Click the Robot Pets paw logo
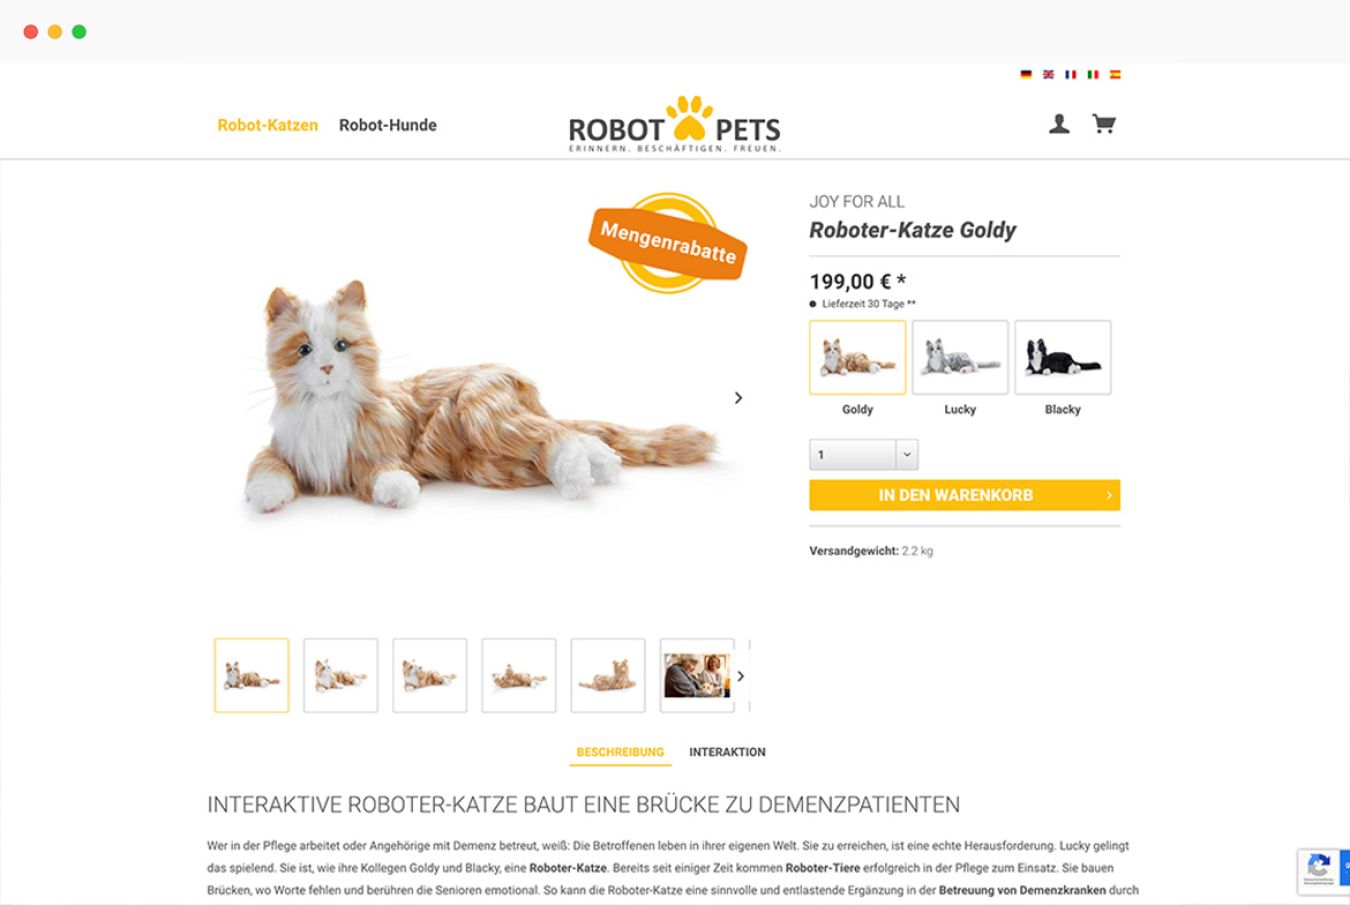This screenshot has width=1350, height=905. 675,124
